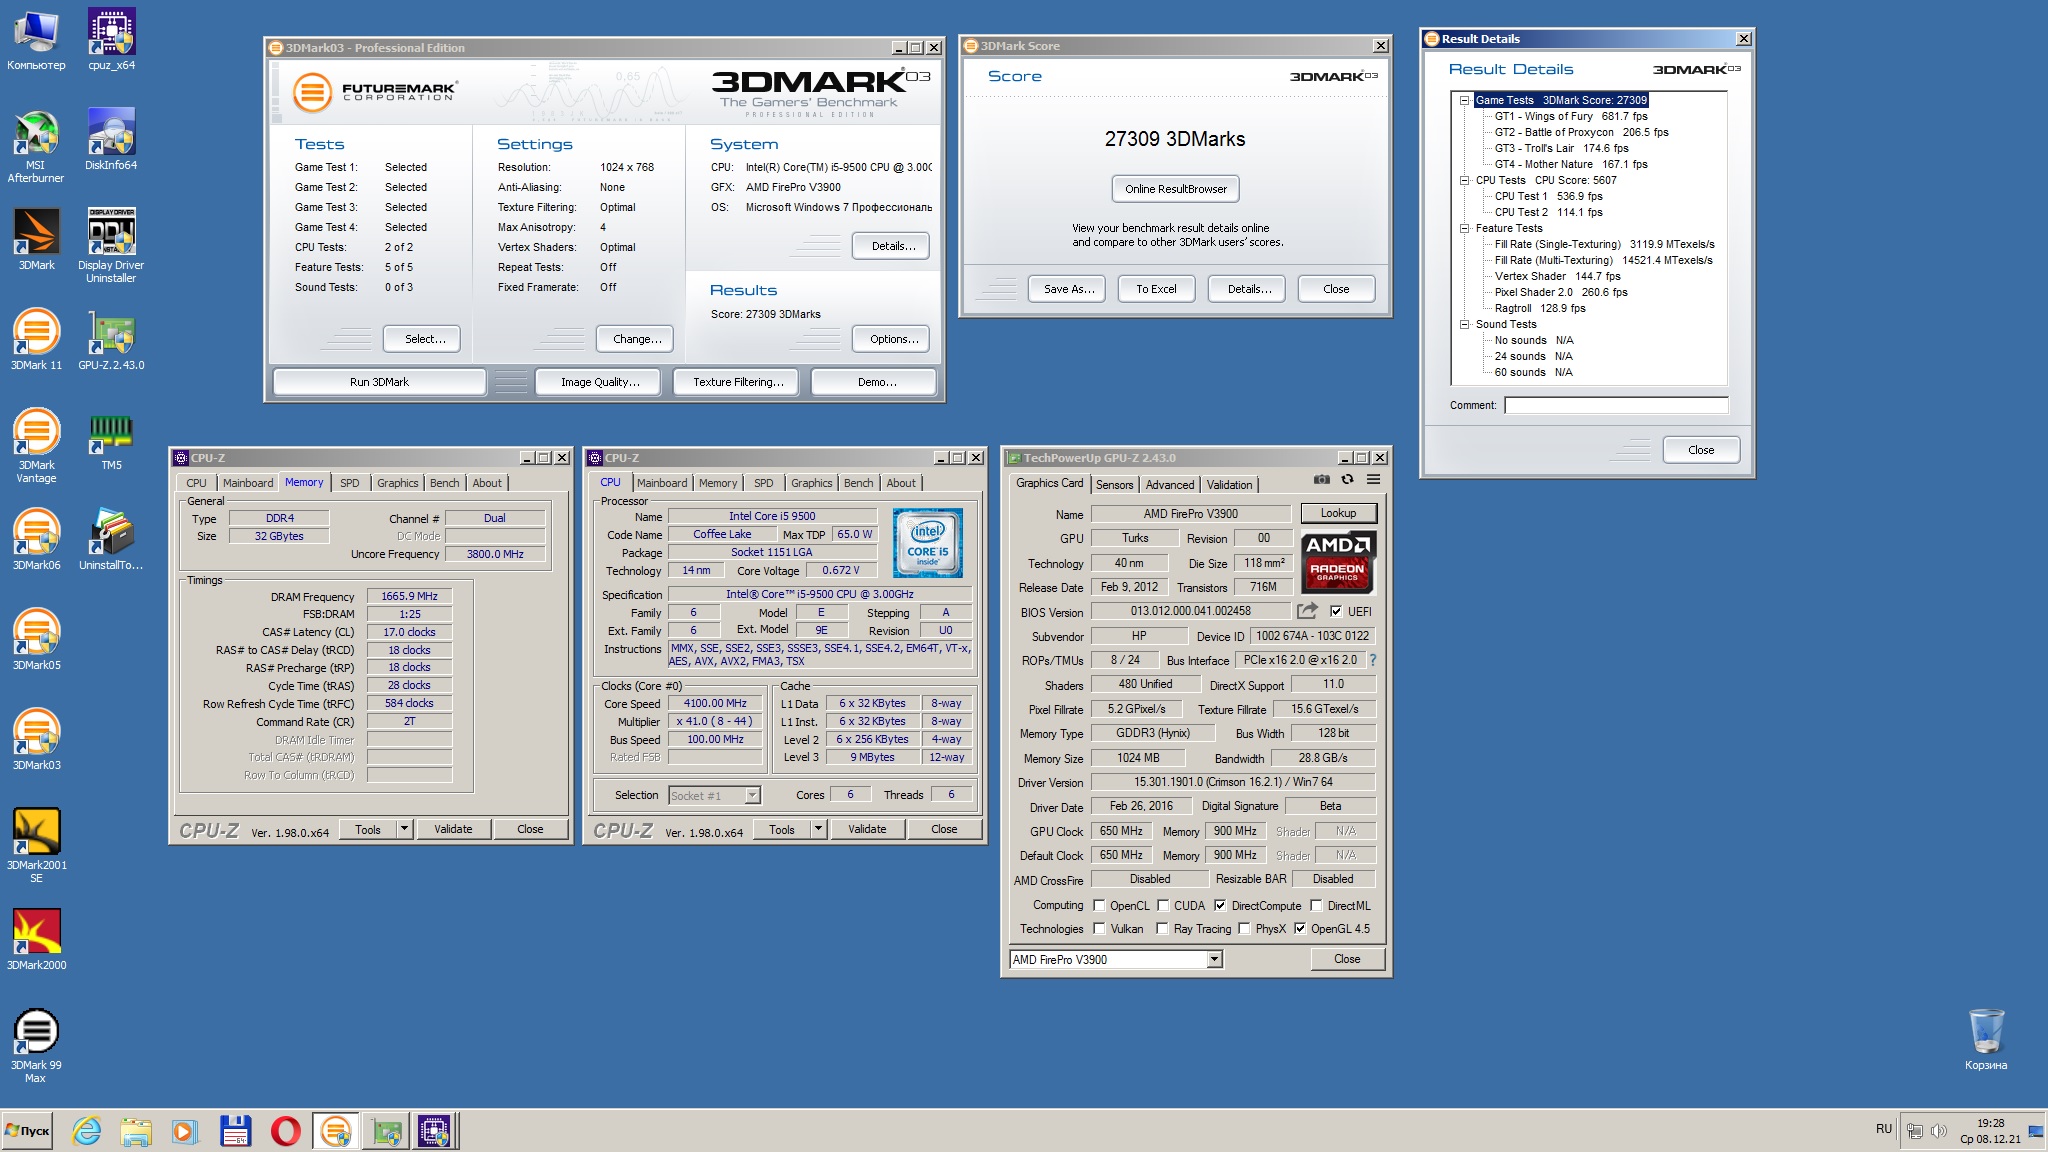This screenshot has width=2048, height=1152.
Task: Open Tools dropdown arrow in CPU-Z Memory window
Action: point(404,829)
